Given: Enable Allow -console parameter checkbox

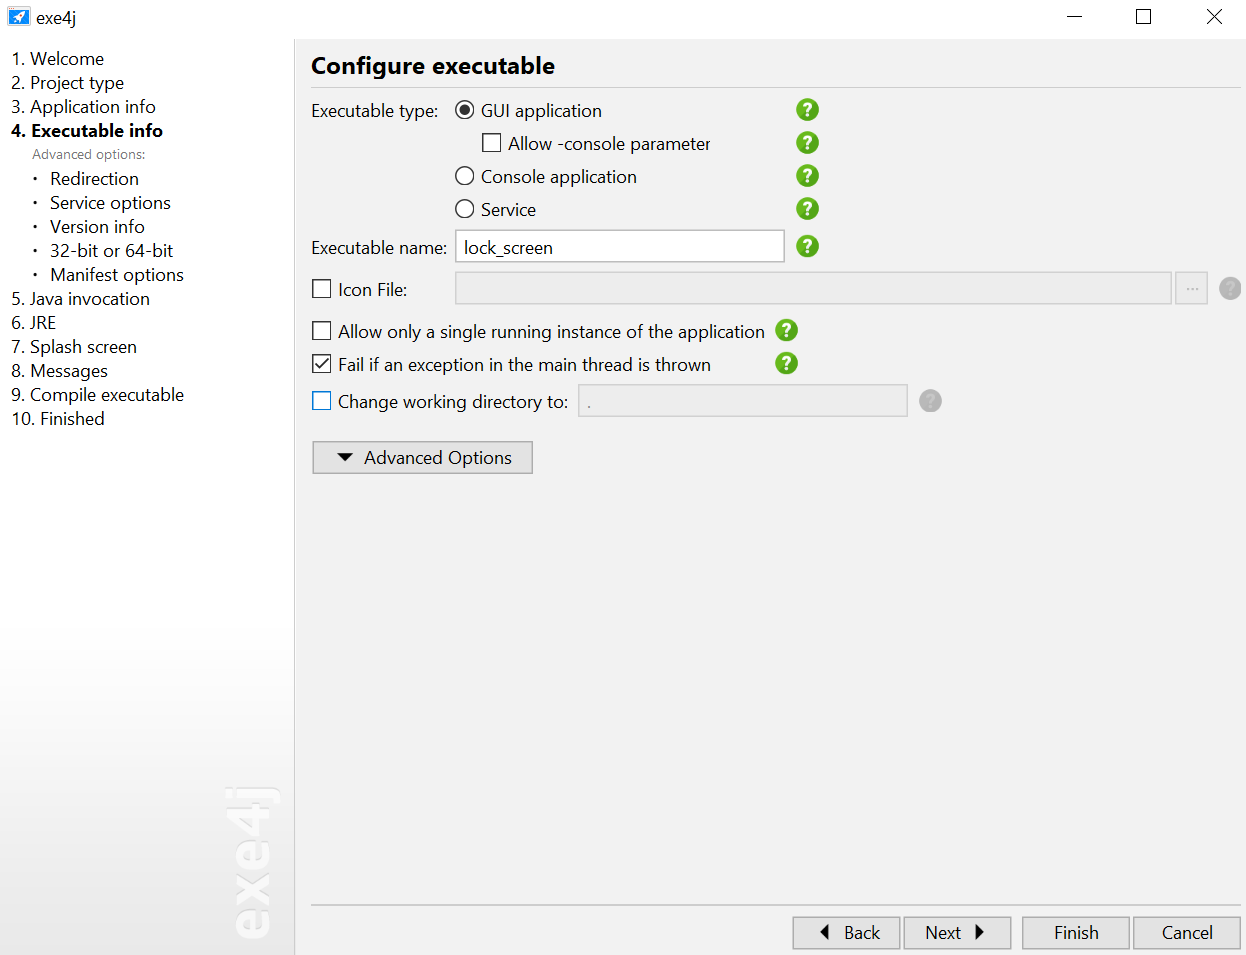Looking at the screenshot, I should pos(492,143).
